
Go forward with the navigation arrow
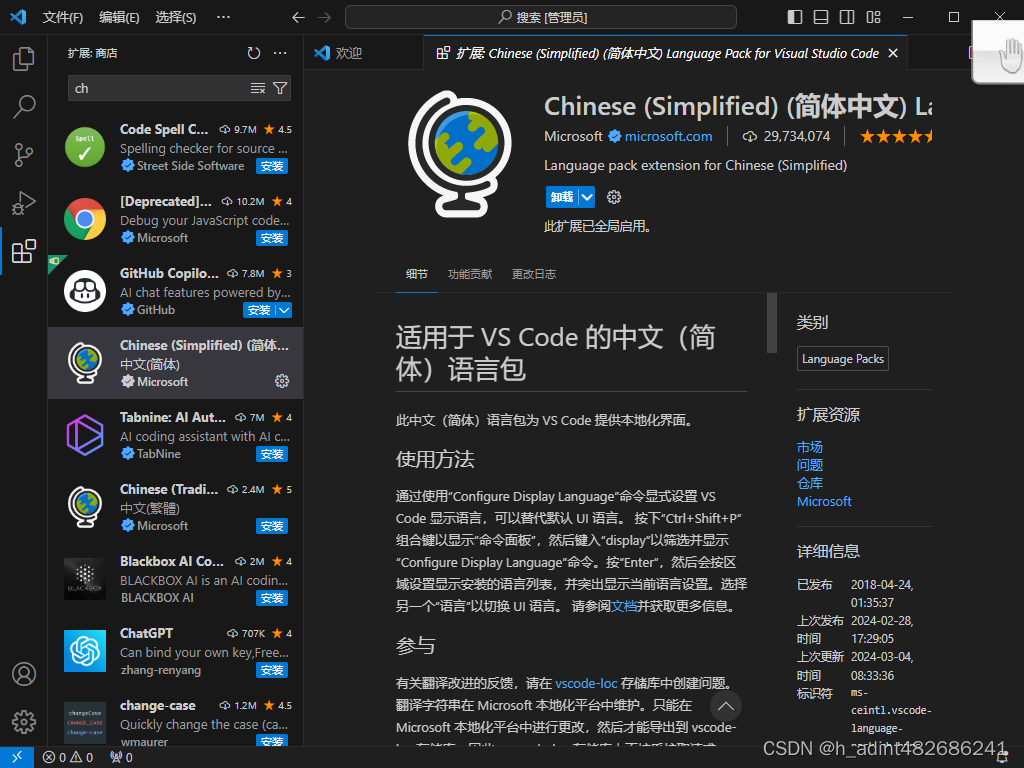pyautogui.click(x=325, y=17)
